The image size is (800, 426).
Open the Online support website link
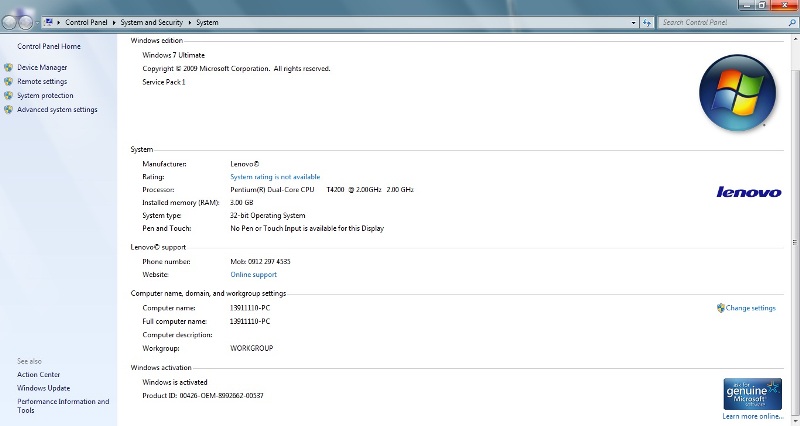coord(254,274)
